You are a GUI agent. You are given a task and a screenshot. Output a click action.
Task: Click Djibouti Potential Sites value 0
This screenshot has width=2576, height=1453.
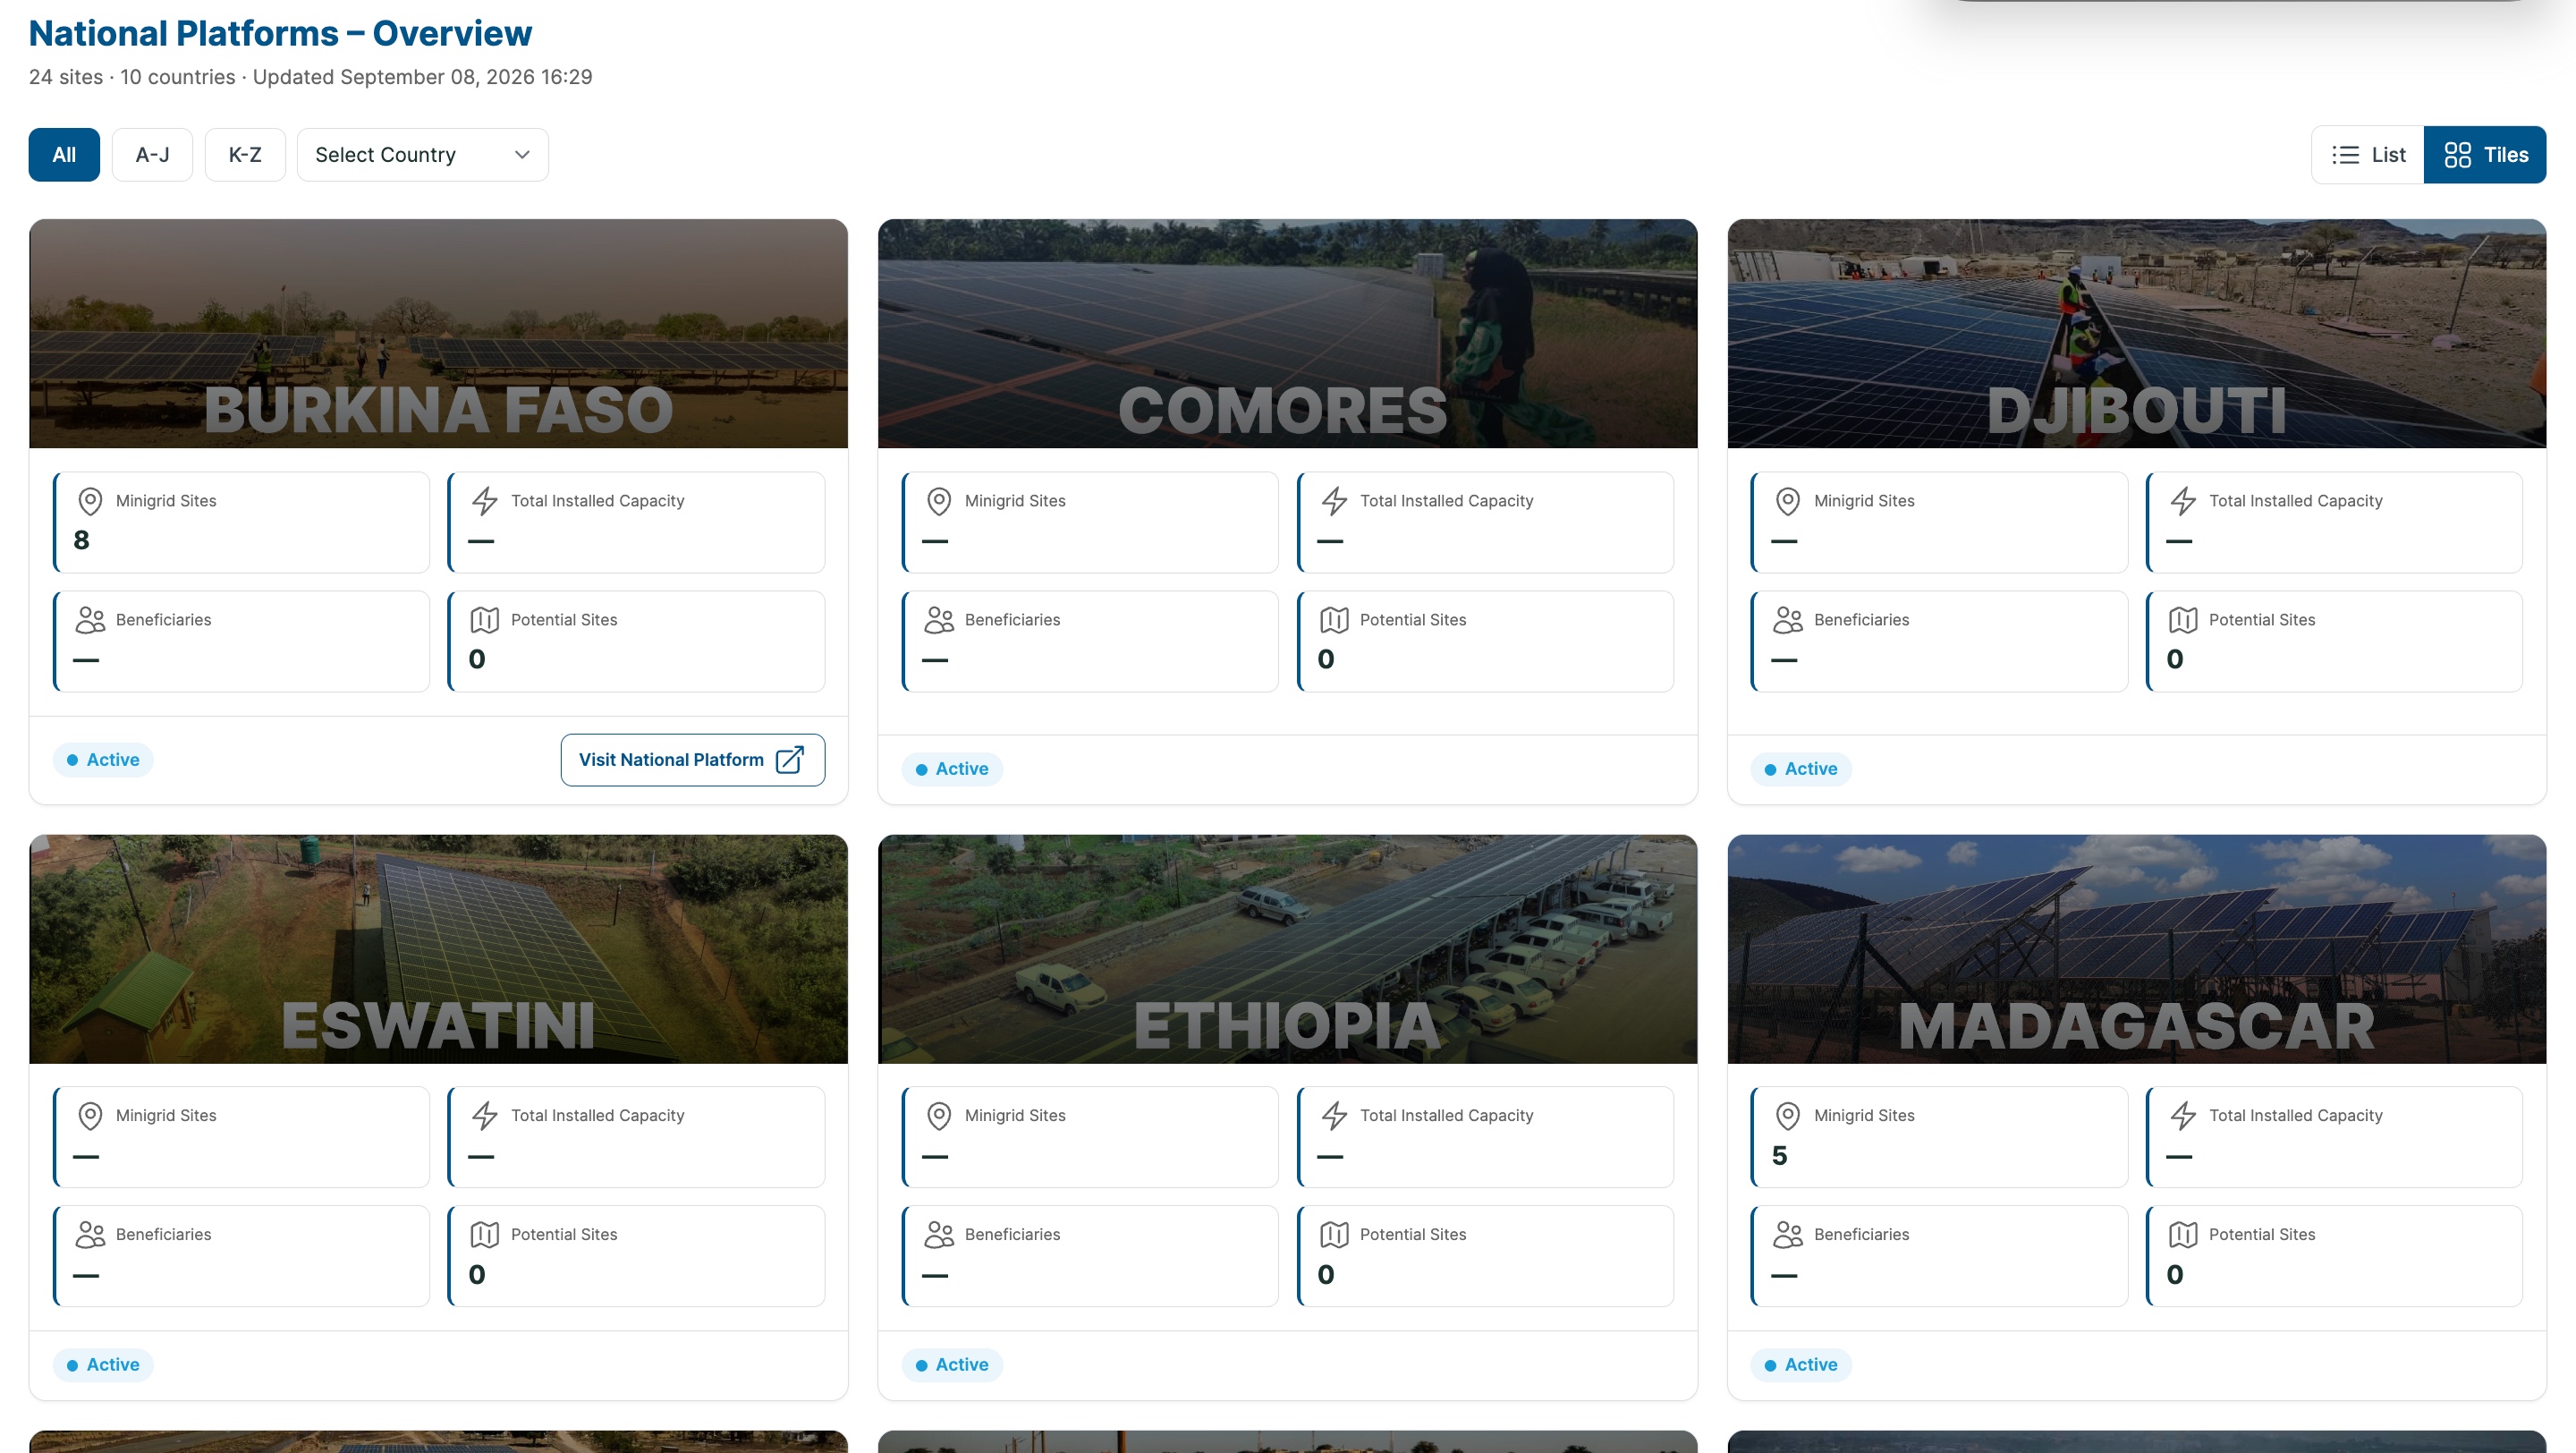[2175, 660]
